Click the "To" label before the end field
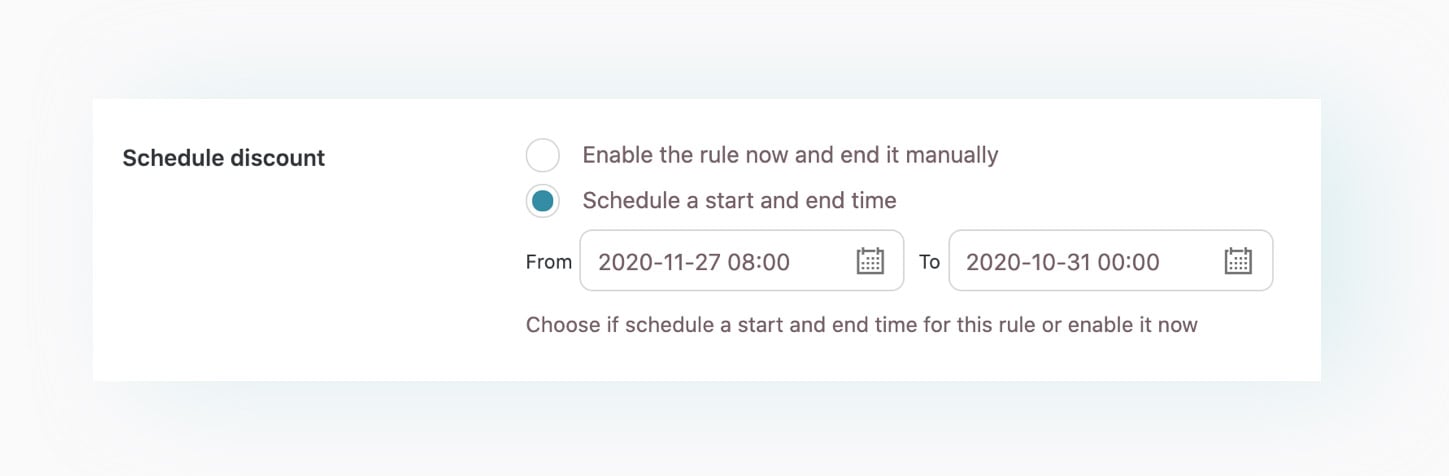1449x476 pixels. tap(929, 262)
